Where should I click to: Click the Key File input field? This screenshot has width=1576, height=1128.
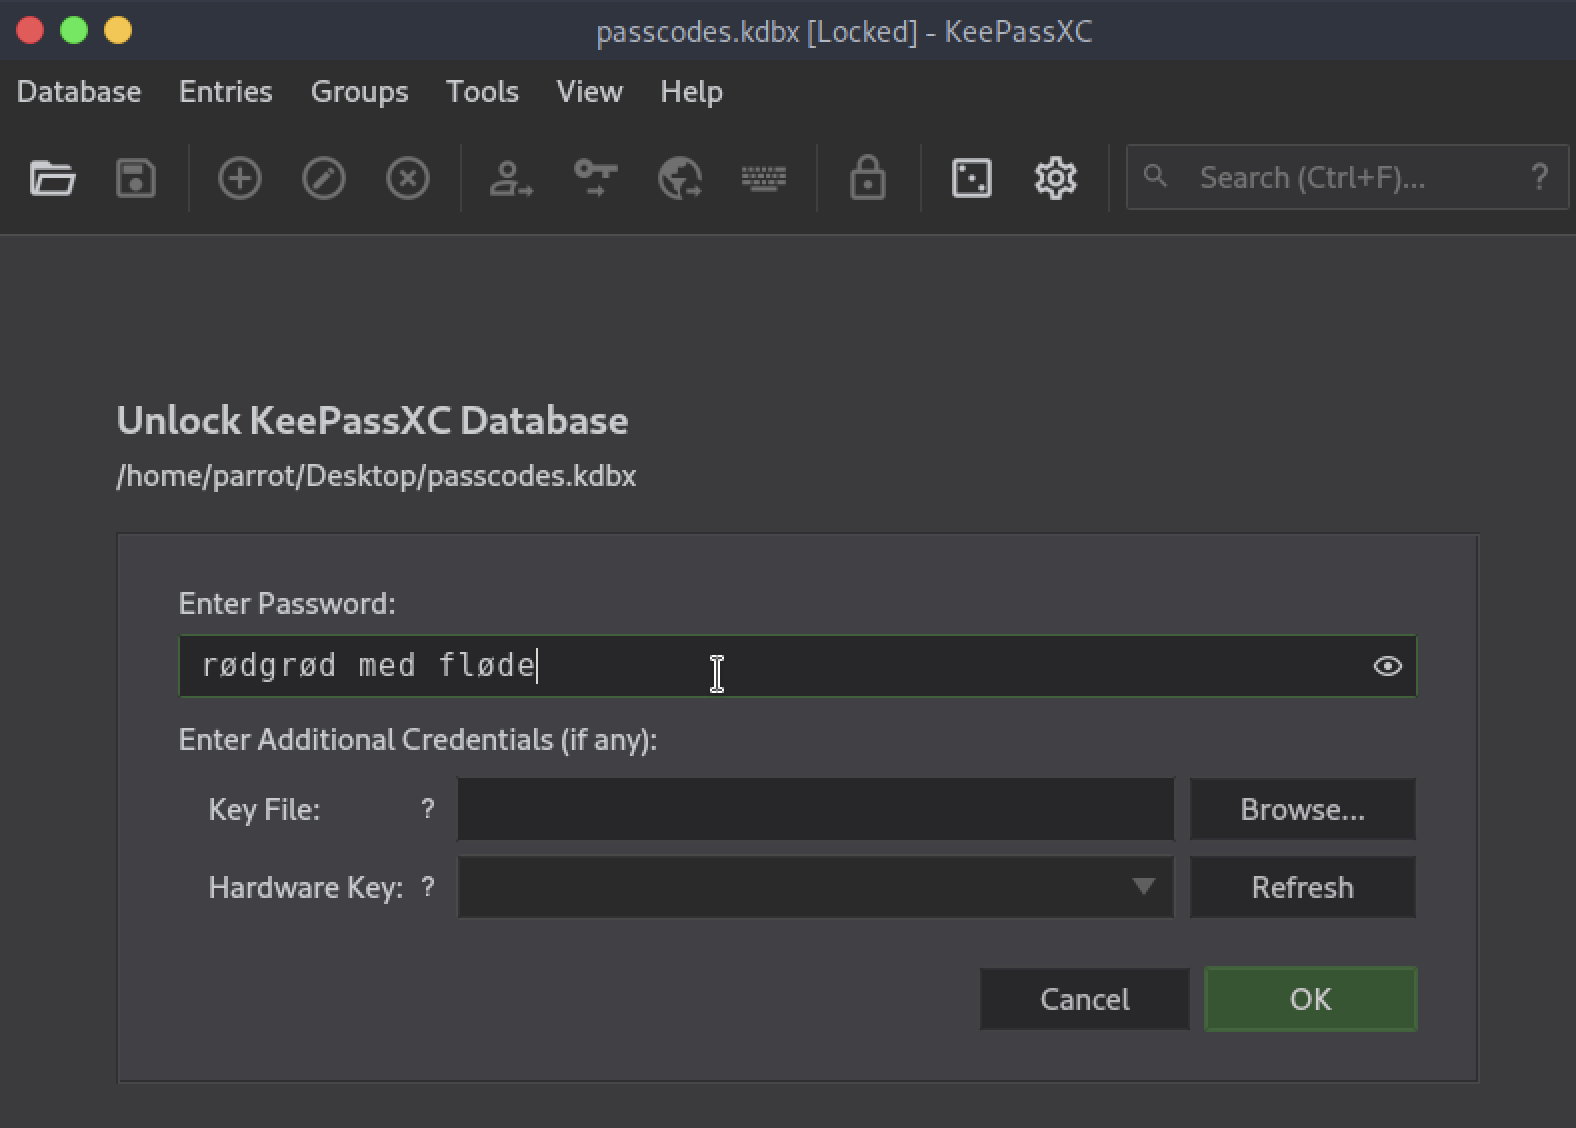(816, 809)
